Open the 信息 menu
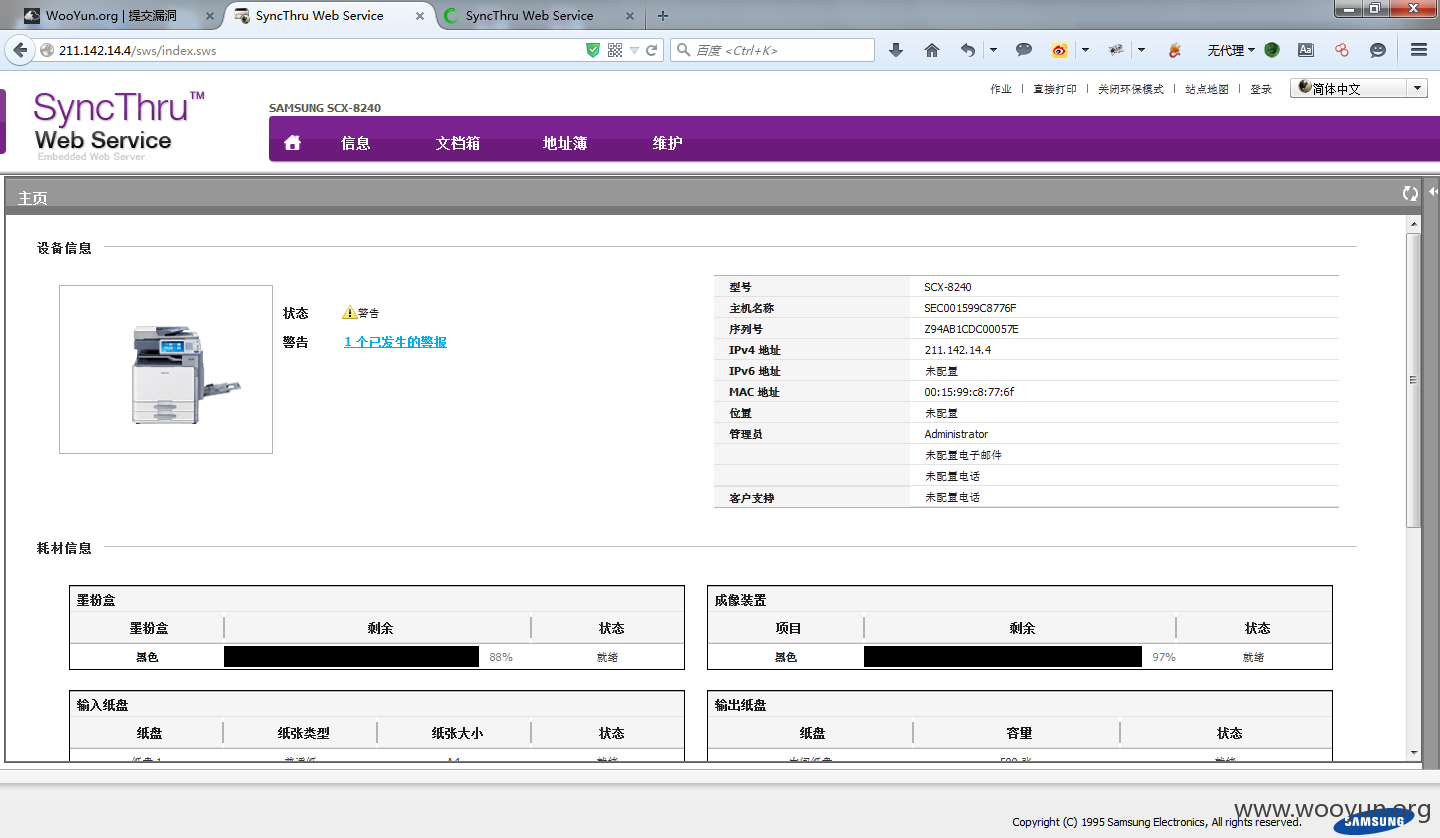1440x838 pixels. coord(356,143)
